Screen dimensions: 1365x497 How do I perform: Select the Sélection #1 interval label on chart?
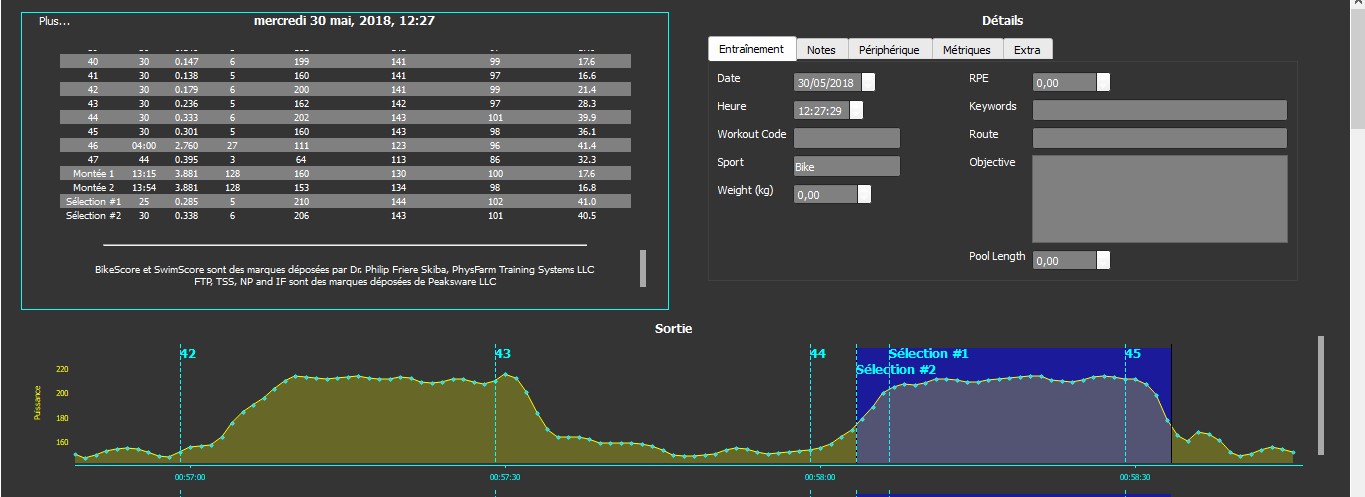click(928, 354)
